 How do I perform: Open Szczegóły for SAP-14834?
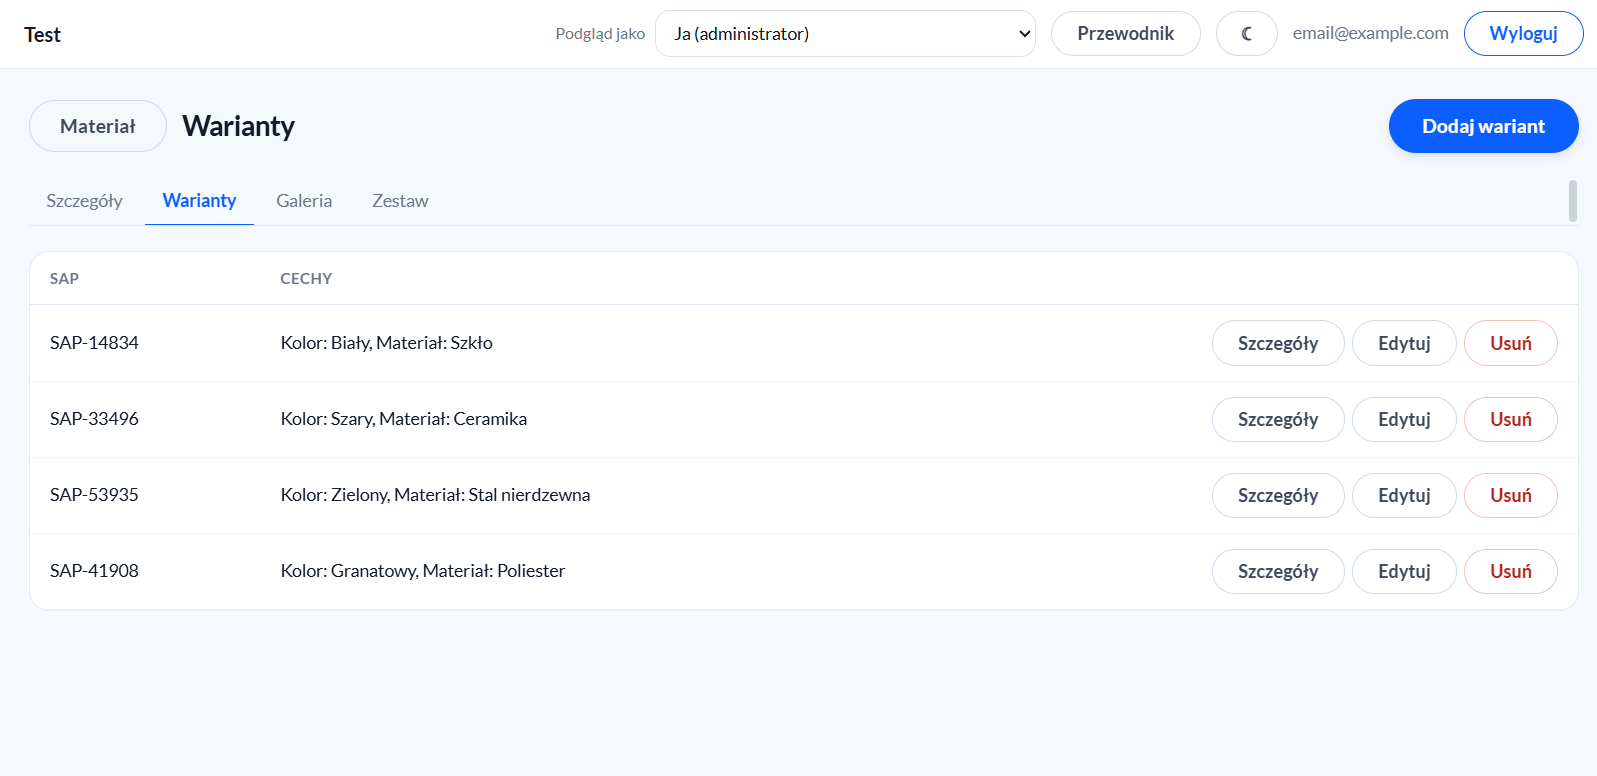[1278, 343]
